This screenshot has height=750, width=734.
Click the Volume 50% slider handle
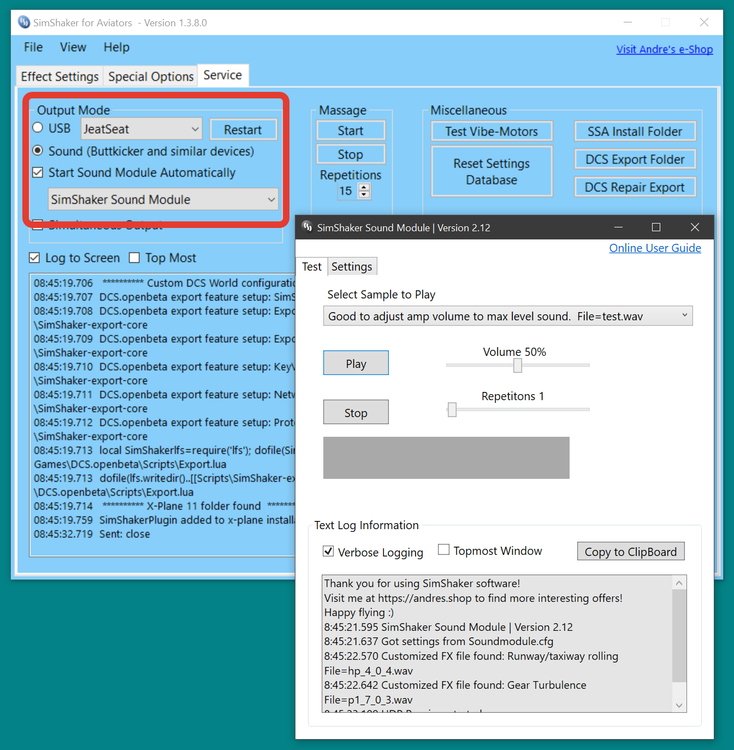[x=517, y=365]
